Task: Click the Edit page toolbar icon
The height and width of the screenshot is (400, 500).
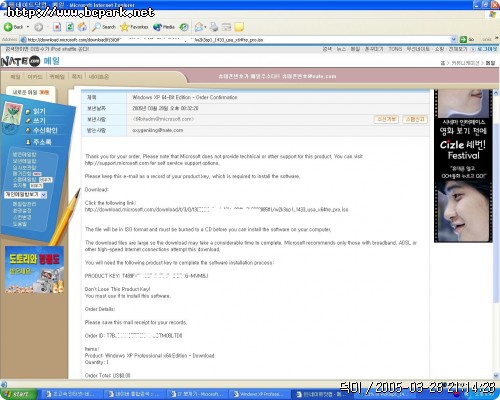Action: 226,27
